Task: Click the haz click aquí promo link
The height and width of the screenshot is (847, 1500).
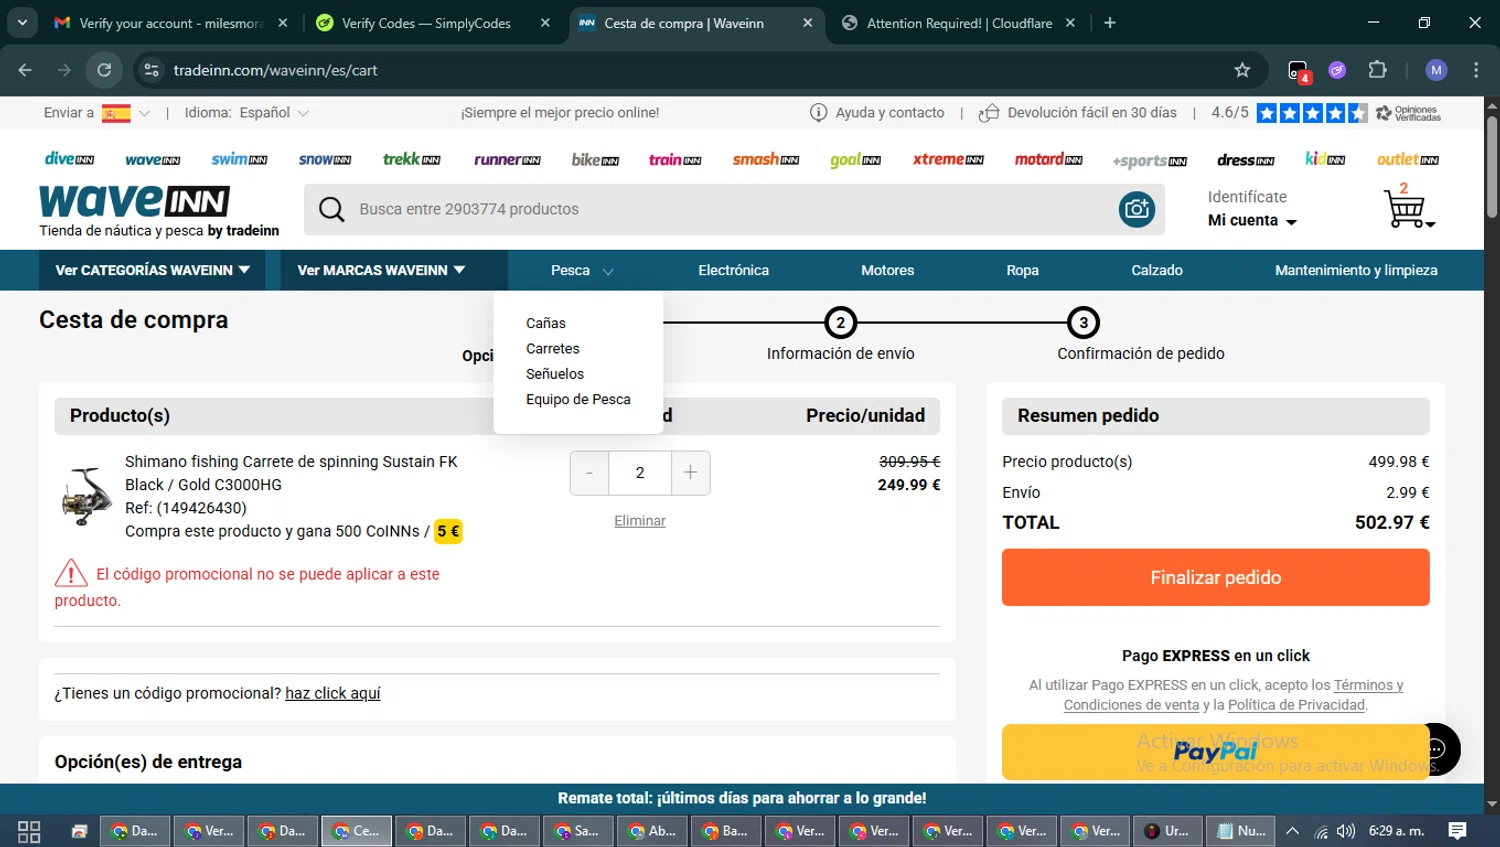Action: 333,693
